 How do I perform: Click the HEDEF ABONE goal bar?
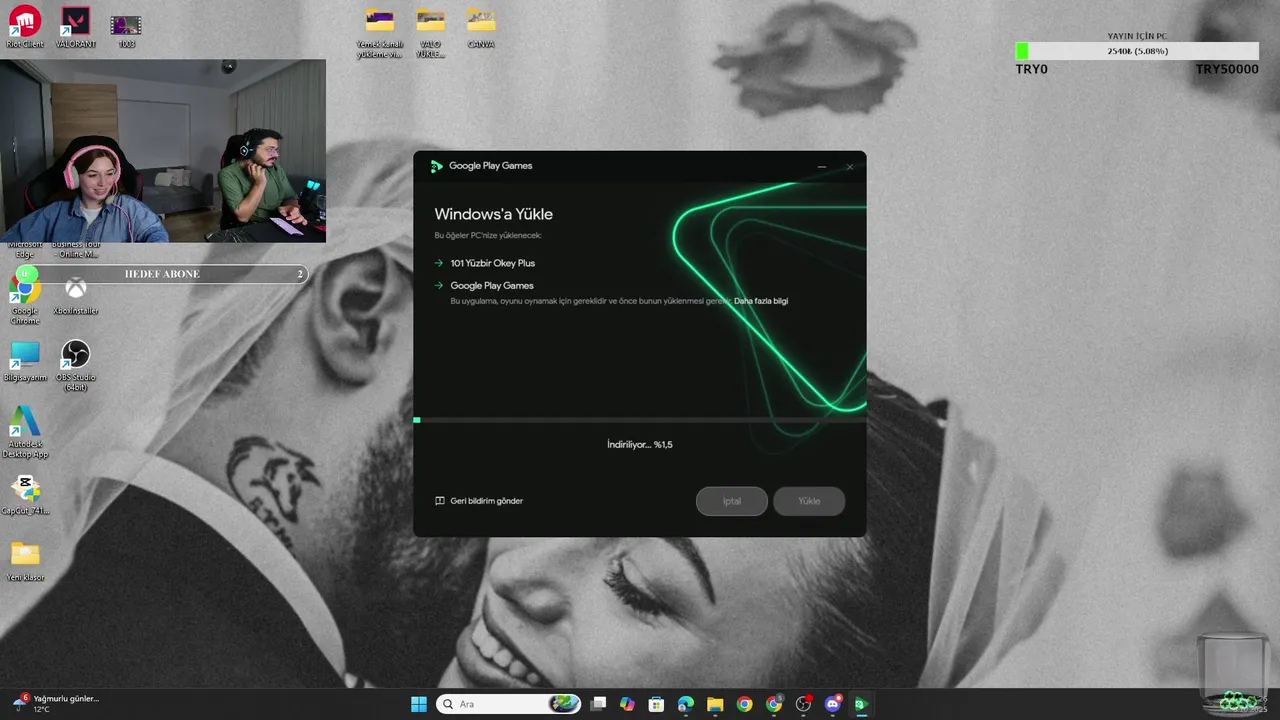point(161,274)
